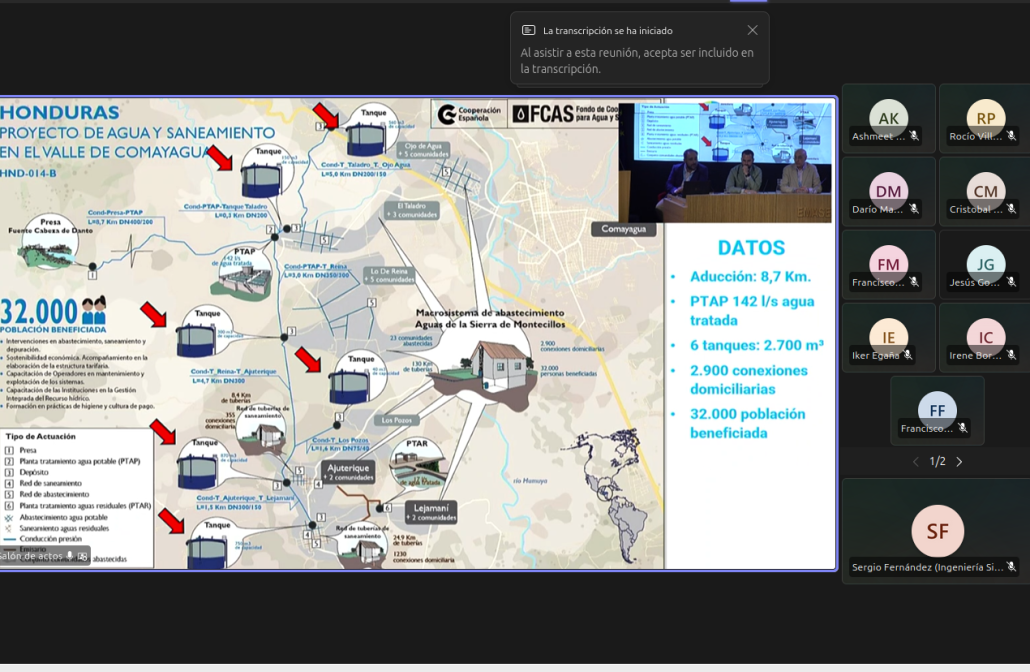Screen dimensions: 1030x672
Task: Select the JG participant avatar
Action: [985, 264]
